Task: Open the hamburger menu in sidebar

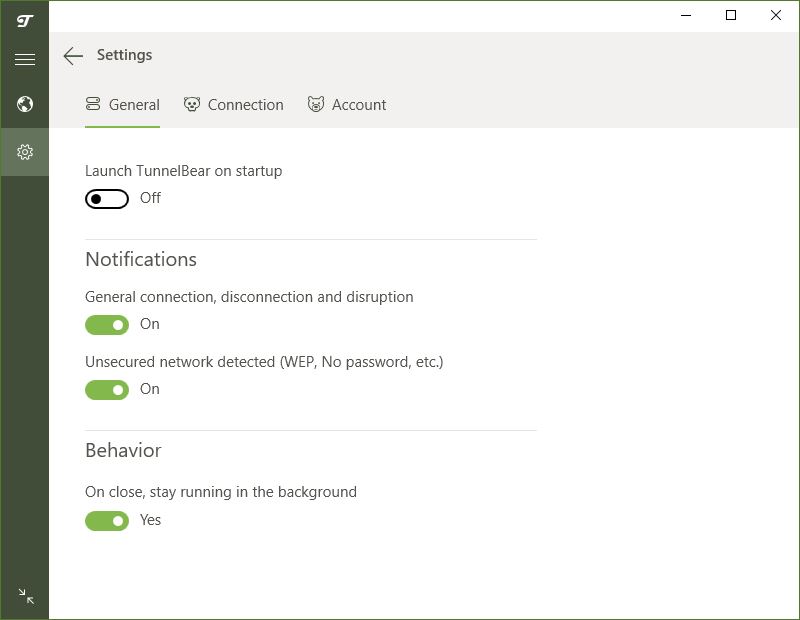Action: point(24,59)
